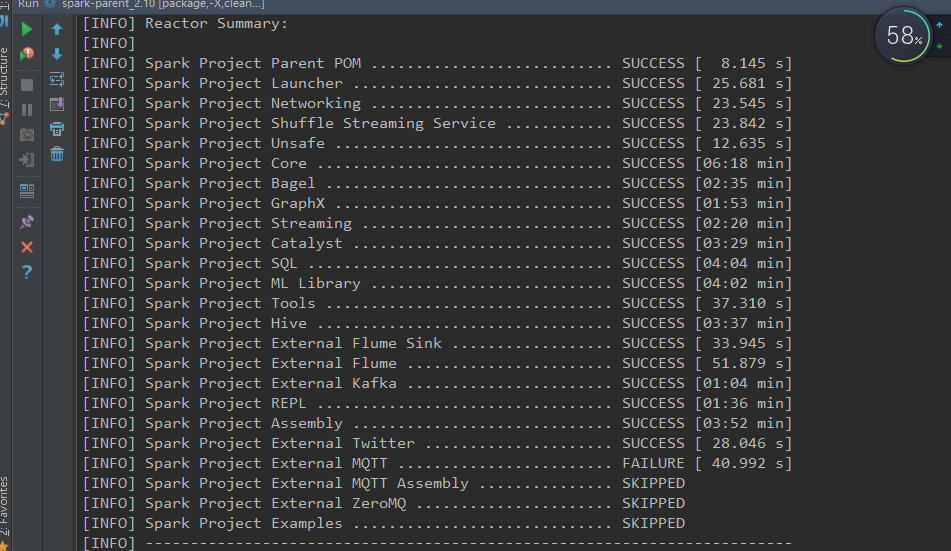Click the SKIPPED status for MQTT Assembly
951x551 pixels.
(x=653, y=484)
